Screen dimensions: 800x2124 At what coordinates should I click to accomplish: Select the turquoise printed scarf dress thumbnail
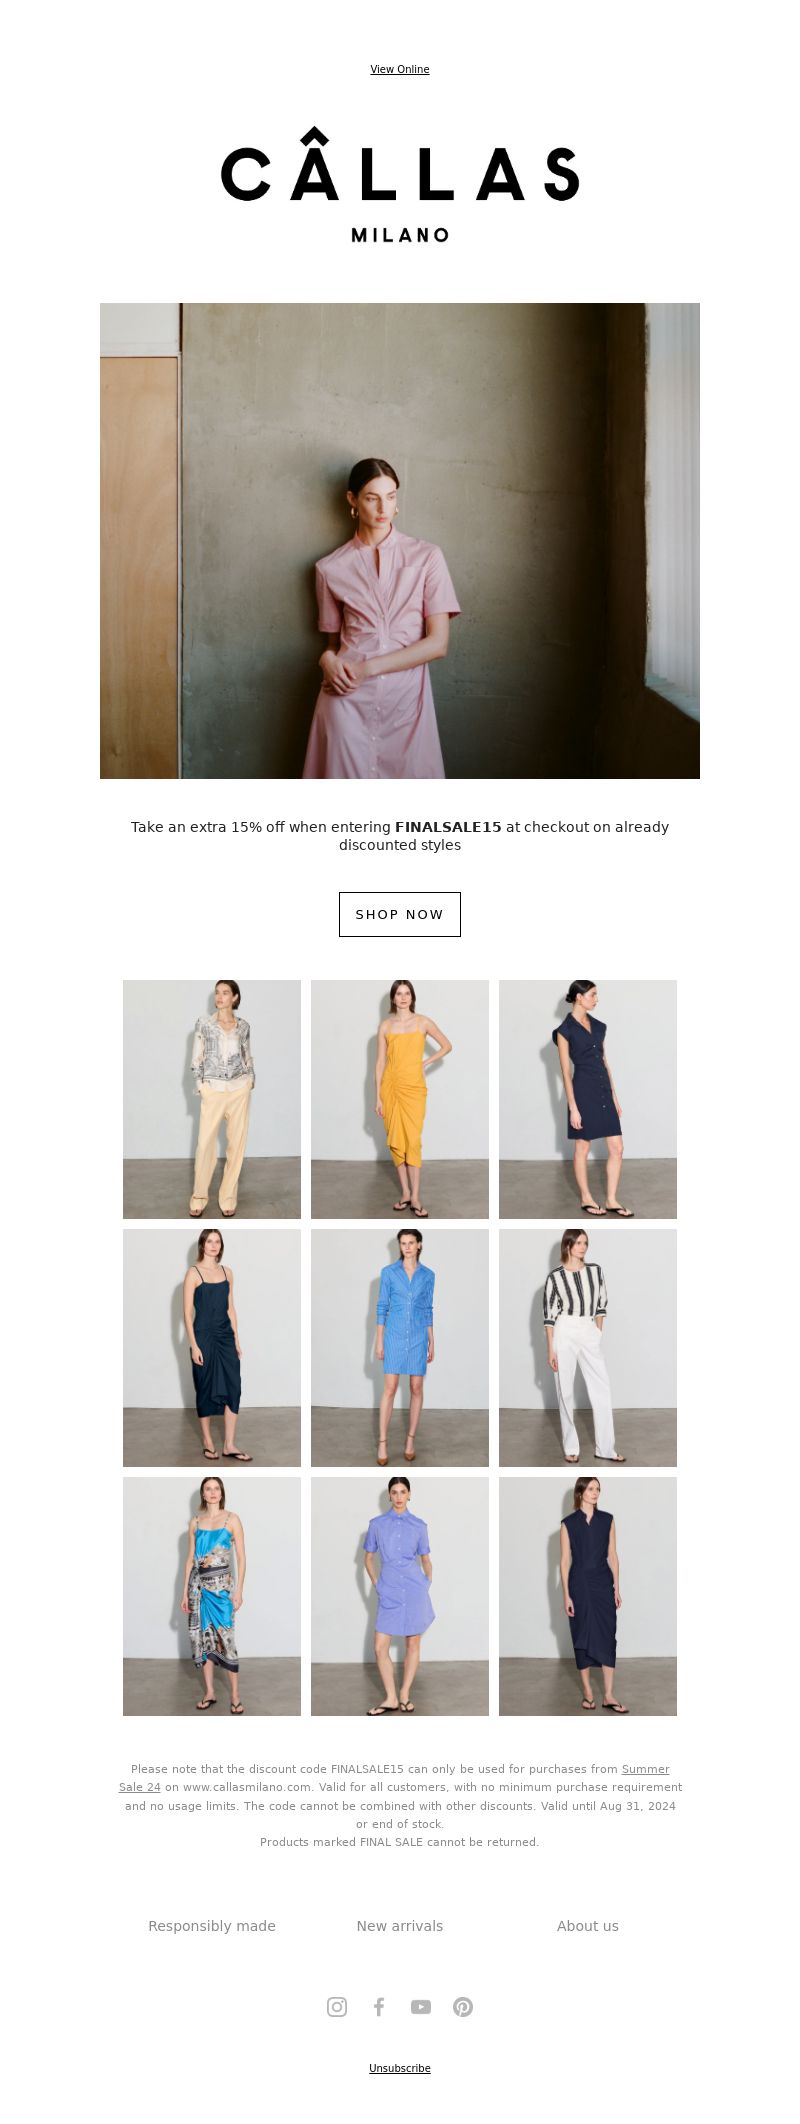point(212,1596)
